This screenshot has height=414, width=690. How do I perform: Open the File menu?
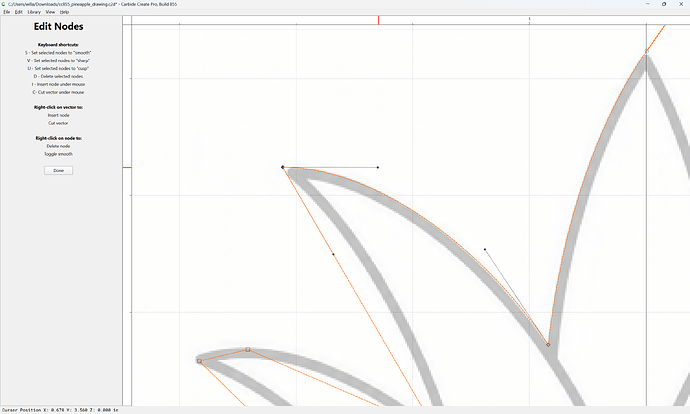pyautogui.click(x=7, y=12)
